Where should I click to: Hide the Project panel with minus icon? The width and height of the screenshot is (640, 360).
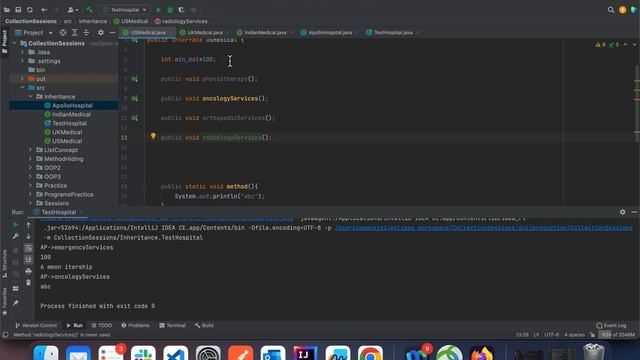(x=112, y=33)
